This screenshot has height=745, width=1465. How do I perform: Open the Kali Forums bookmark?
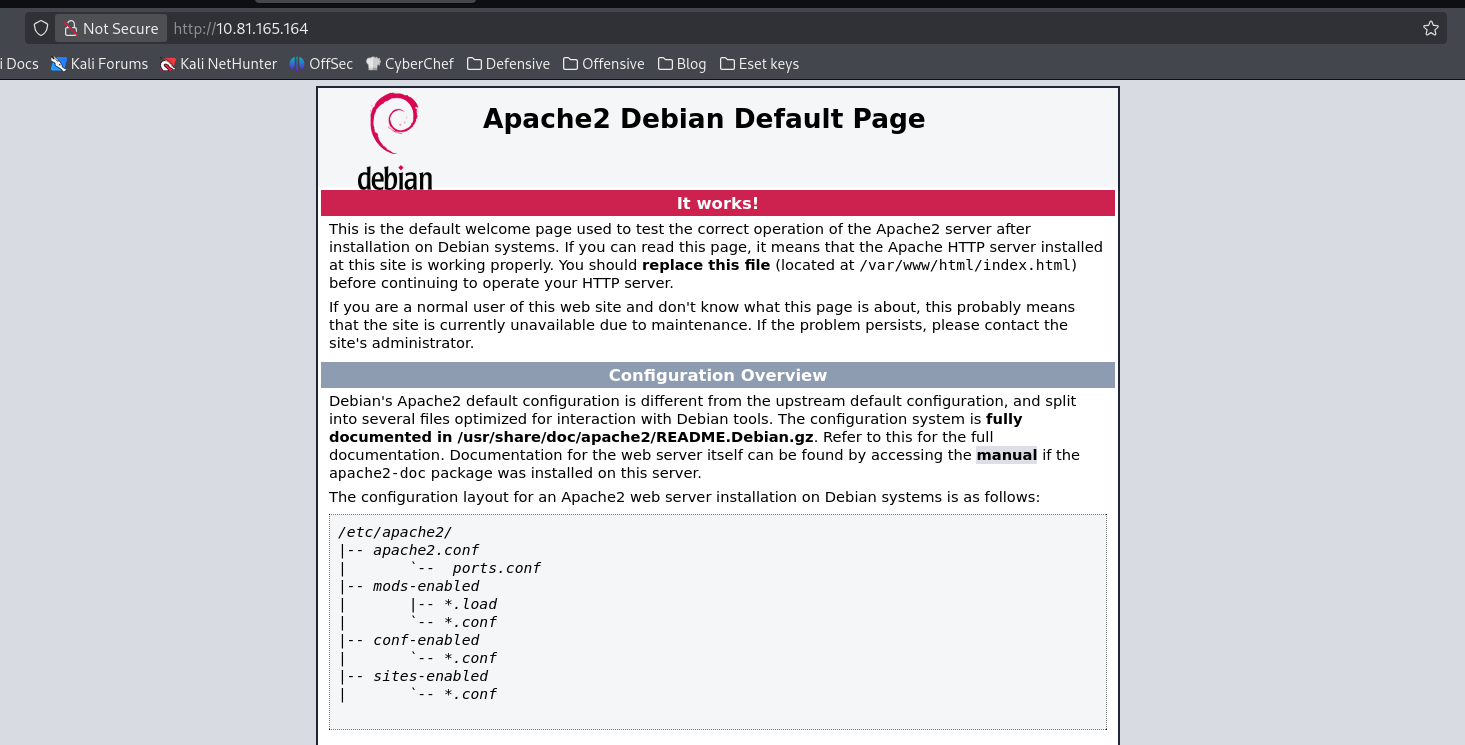(x=100, y=64)
